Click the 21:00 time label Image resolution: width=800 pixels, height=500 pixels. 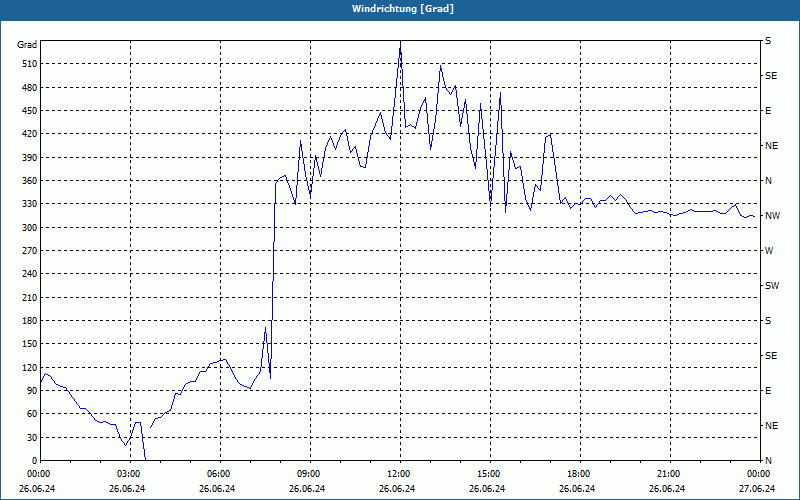(x=668, y=474)
